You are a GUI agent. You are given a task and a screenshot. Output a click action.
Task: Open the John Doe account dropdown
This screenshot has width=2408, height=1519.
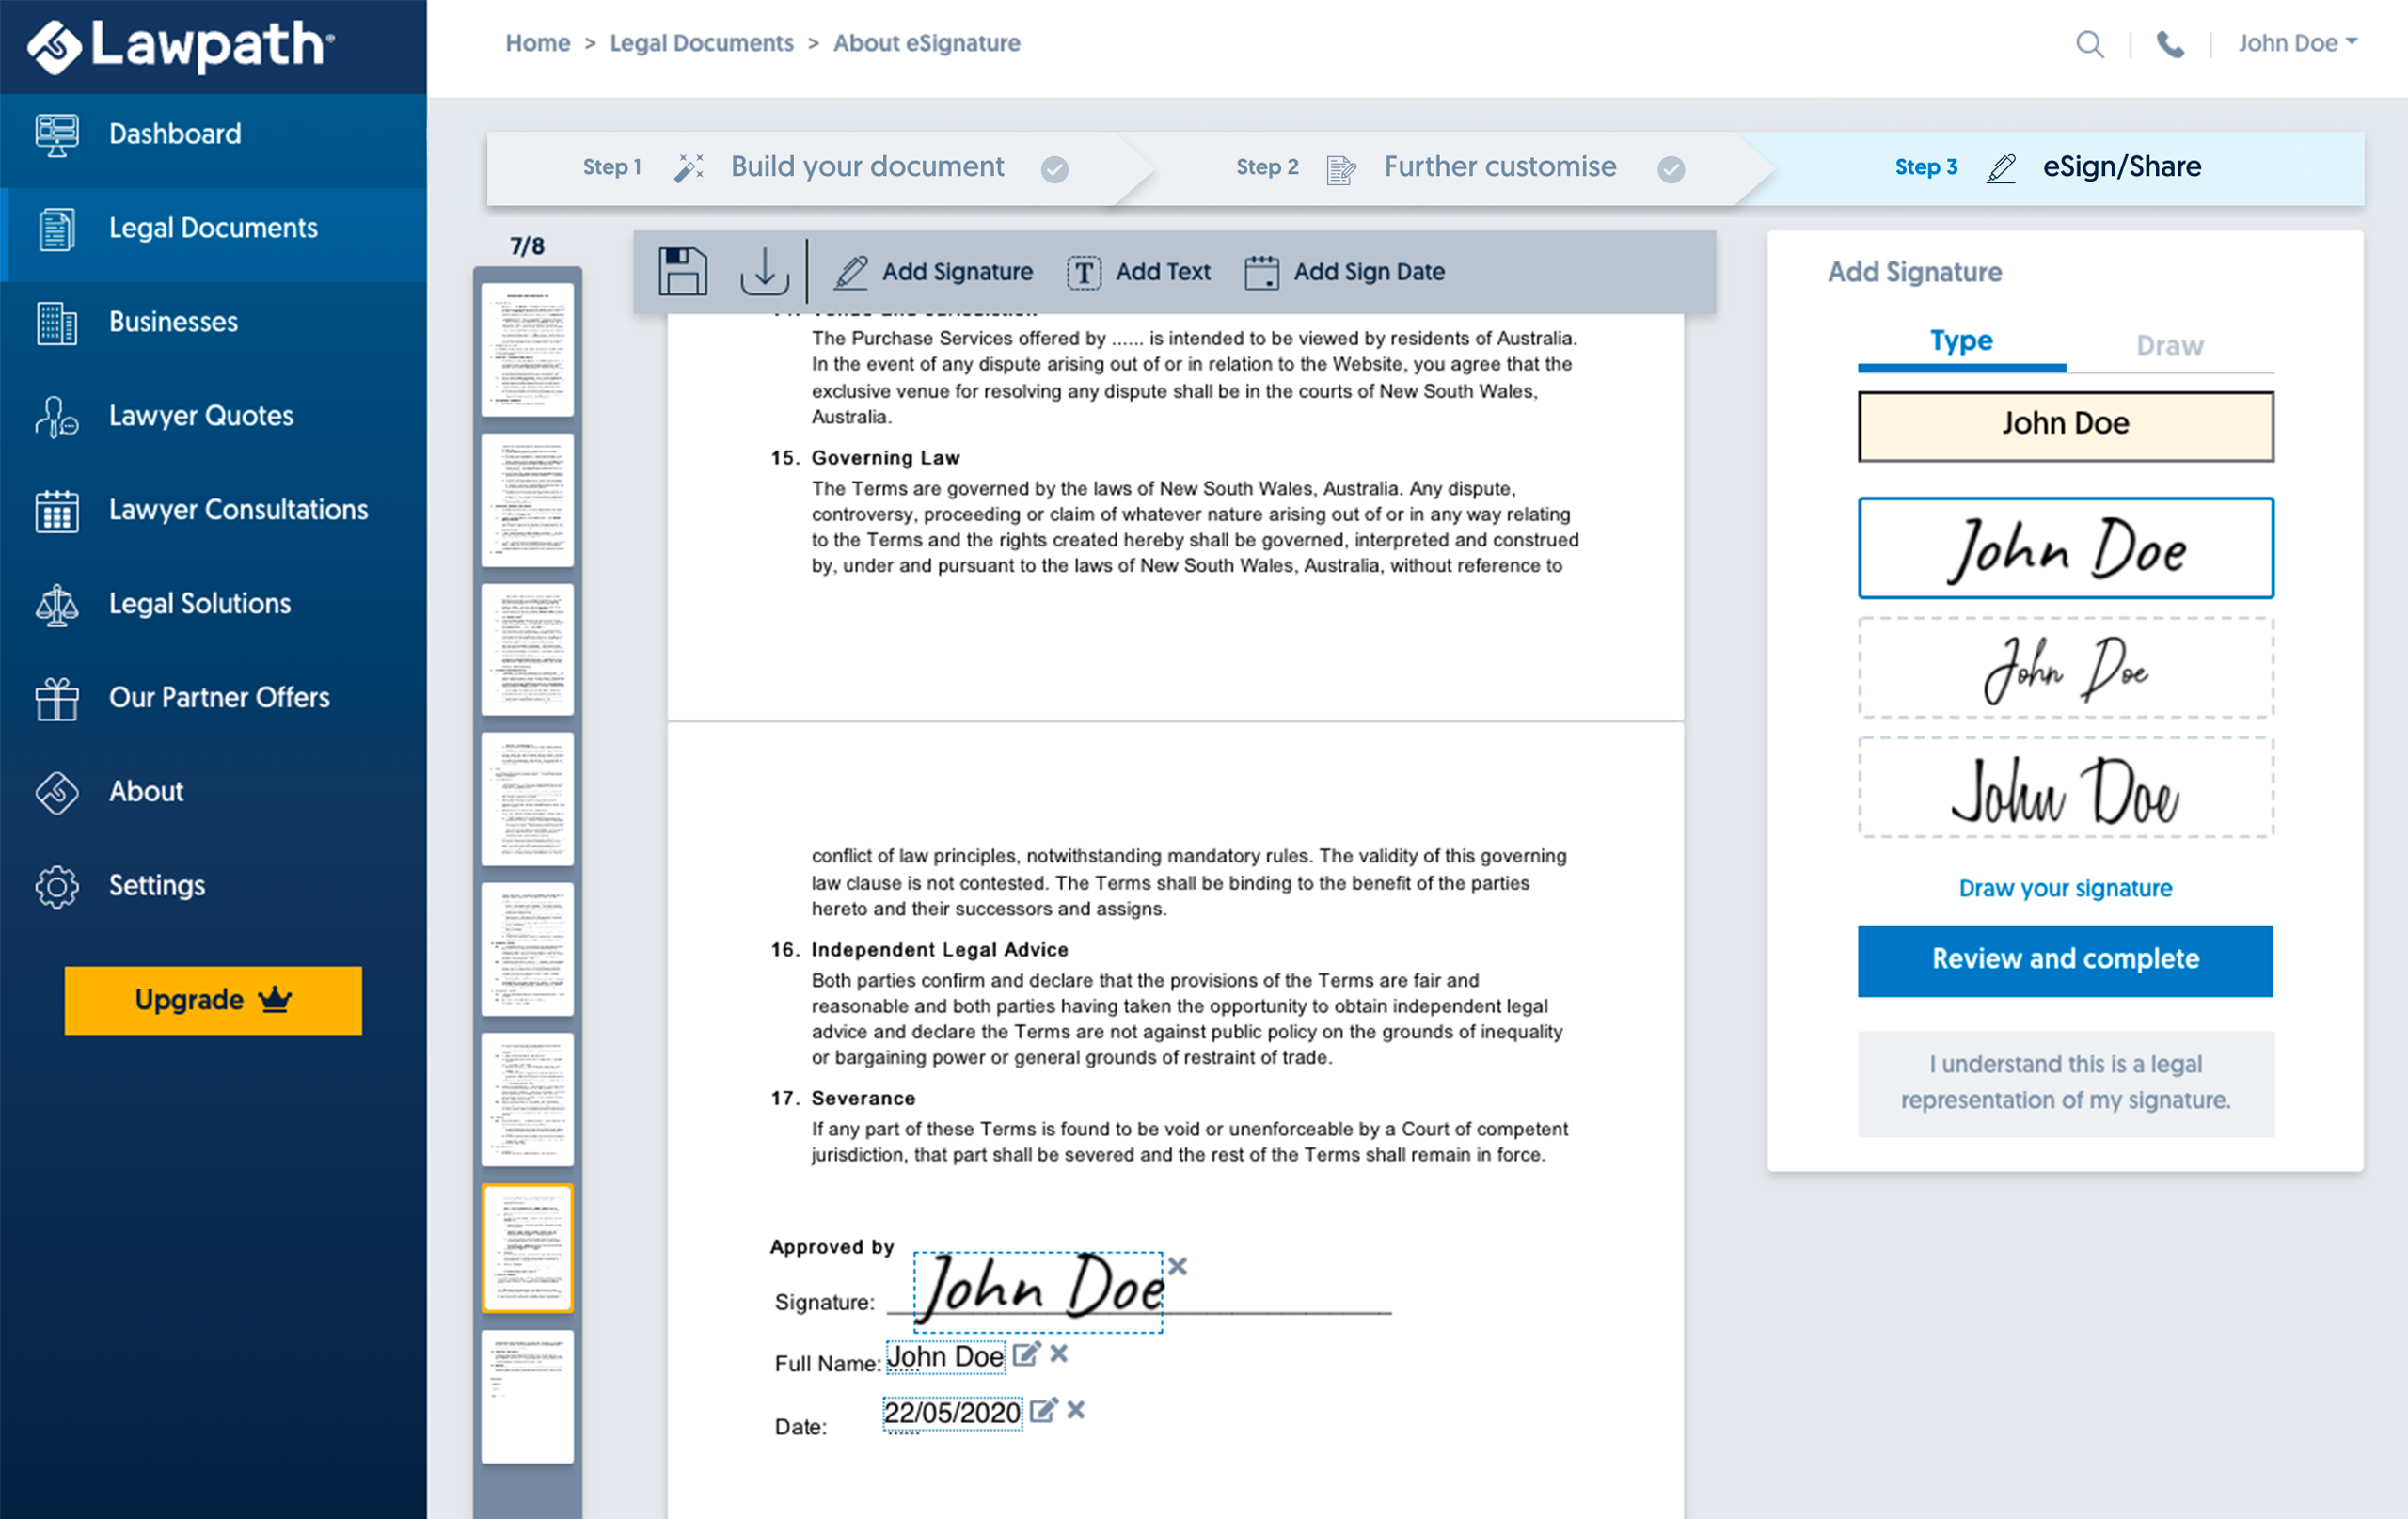[2297, 43]
